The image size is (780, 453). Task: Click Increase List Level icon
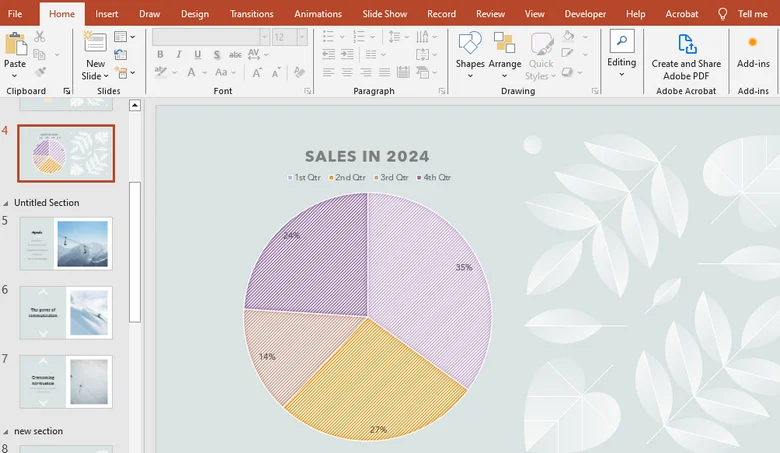tap(347, 54)
